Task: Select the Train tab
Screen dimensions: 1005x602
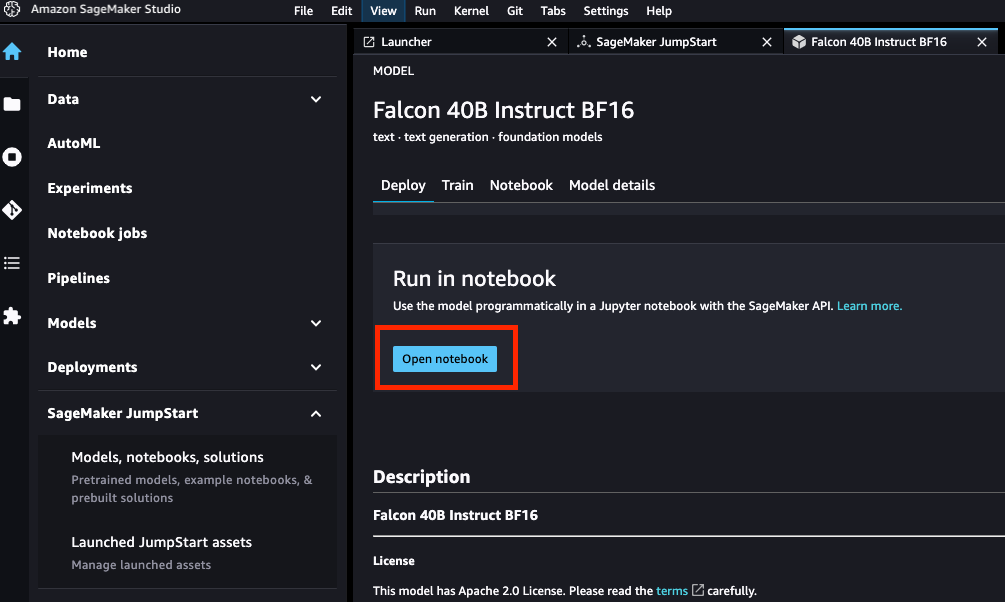Action: [457, 185]
